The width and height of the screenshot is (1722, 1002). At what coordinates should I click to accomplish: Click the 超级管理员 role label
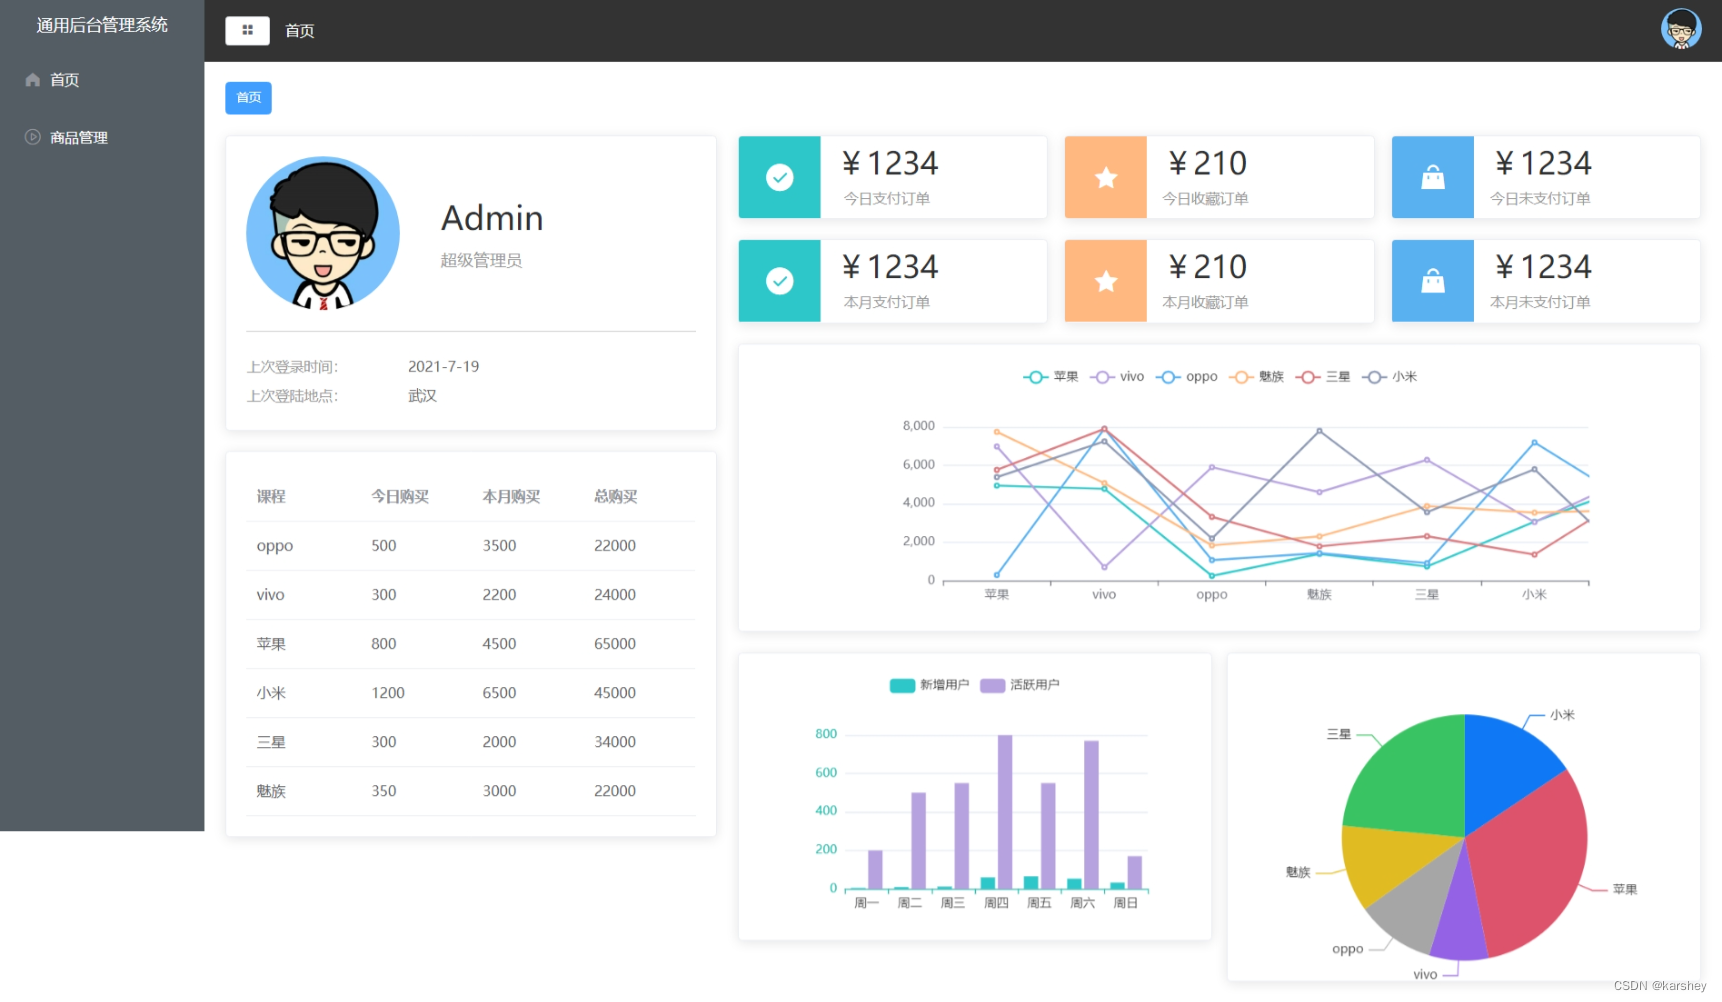tap(481, 261)
